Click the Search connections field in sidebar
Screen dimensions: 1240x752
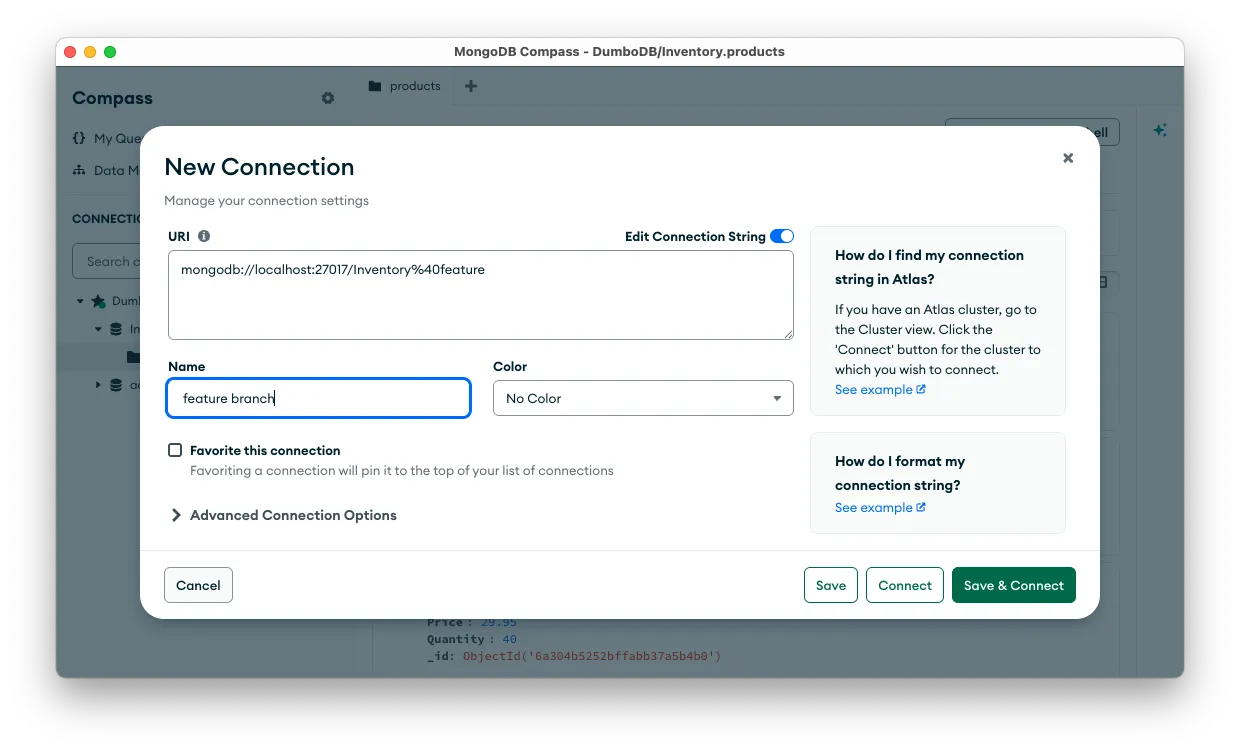pyautogui.click(x=107, y=261)
